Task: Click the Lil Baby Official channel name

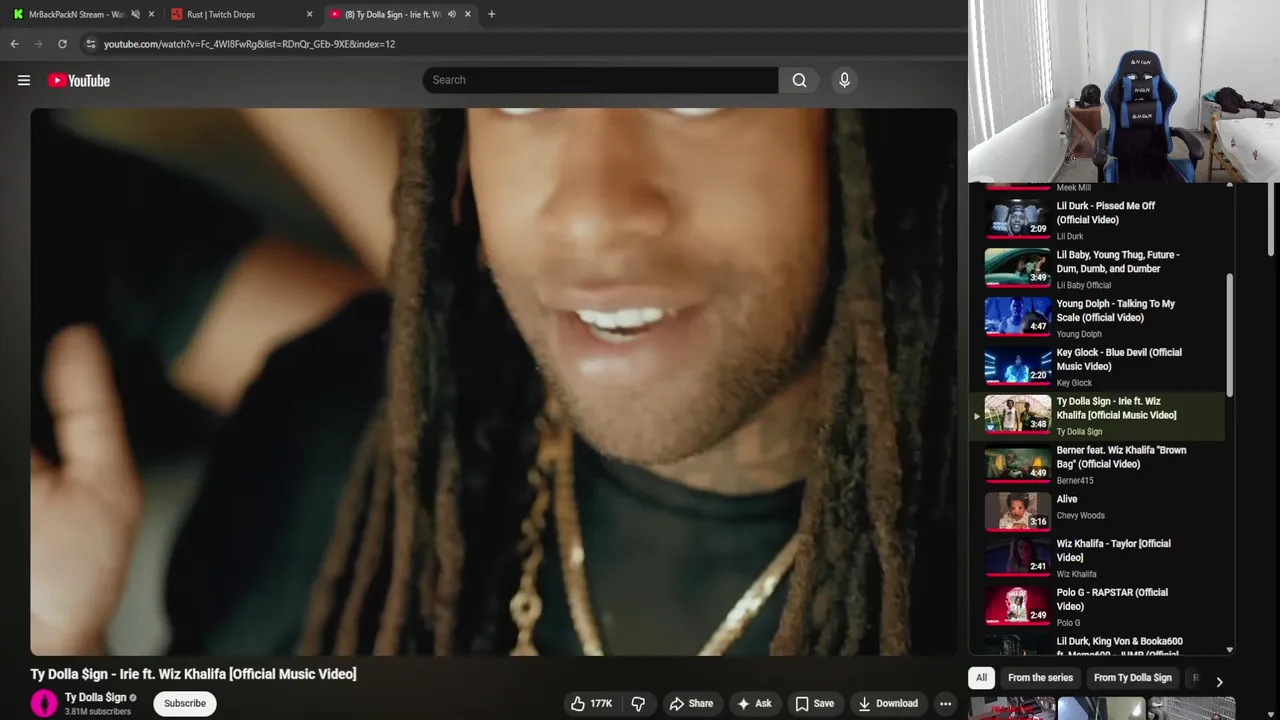Action: [x=1084, y=285]
